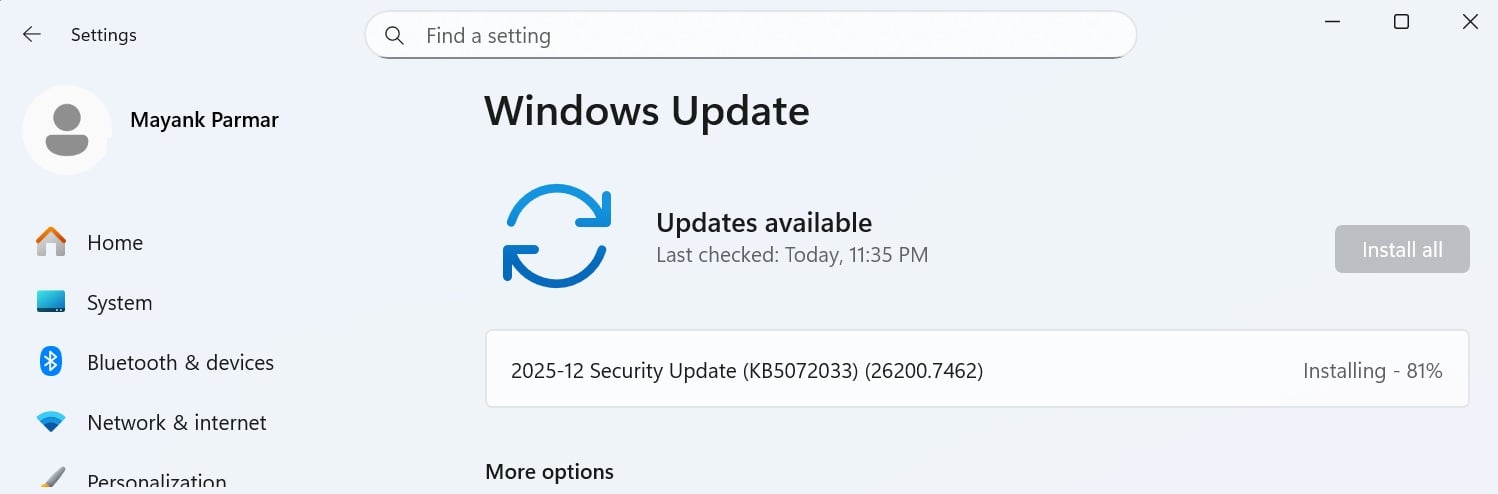This screenshot has height=494, width=1498.
Task: Click the Home house icon in the sidebar
Action: pos(51,242)
